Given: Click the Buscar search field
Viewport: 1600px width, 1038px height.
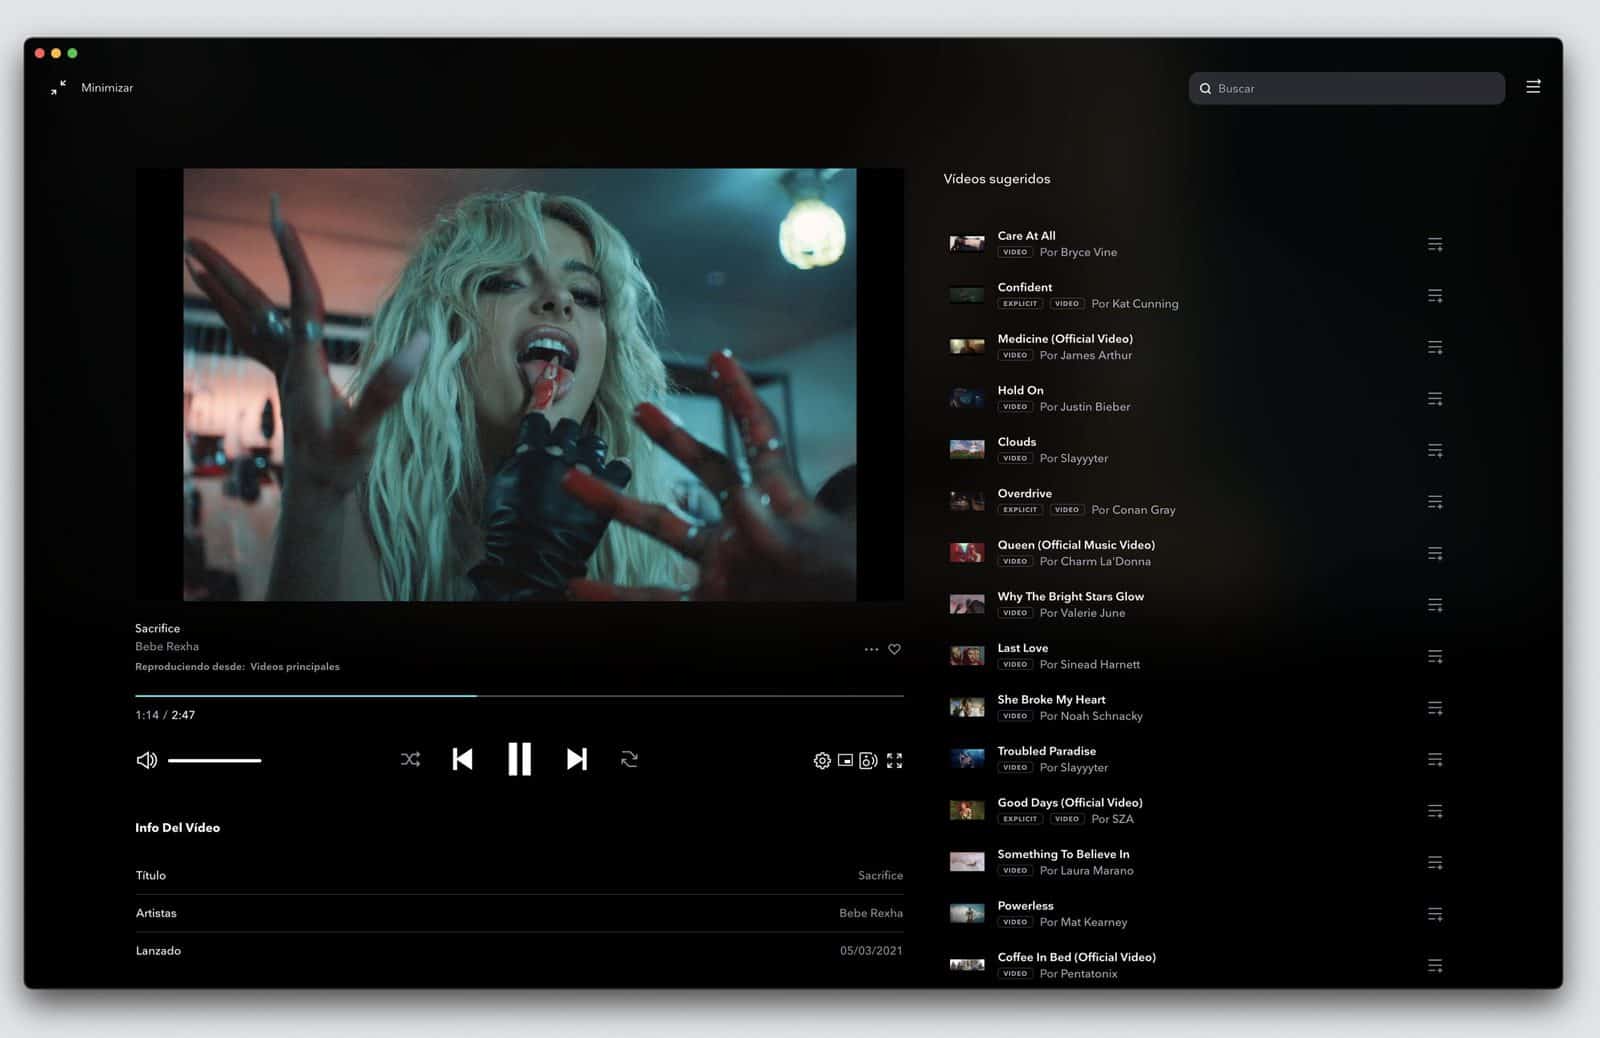Looking at the screenshot, I should [1346, 88].
